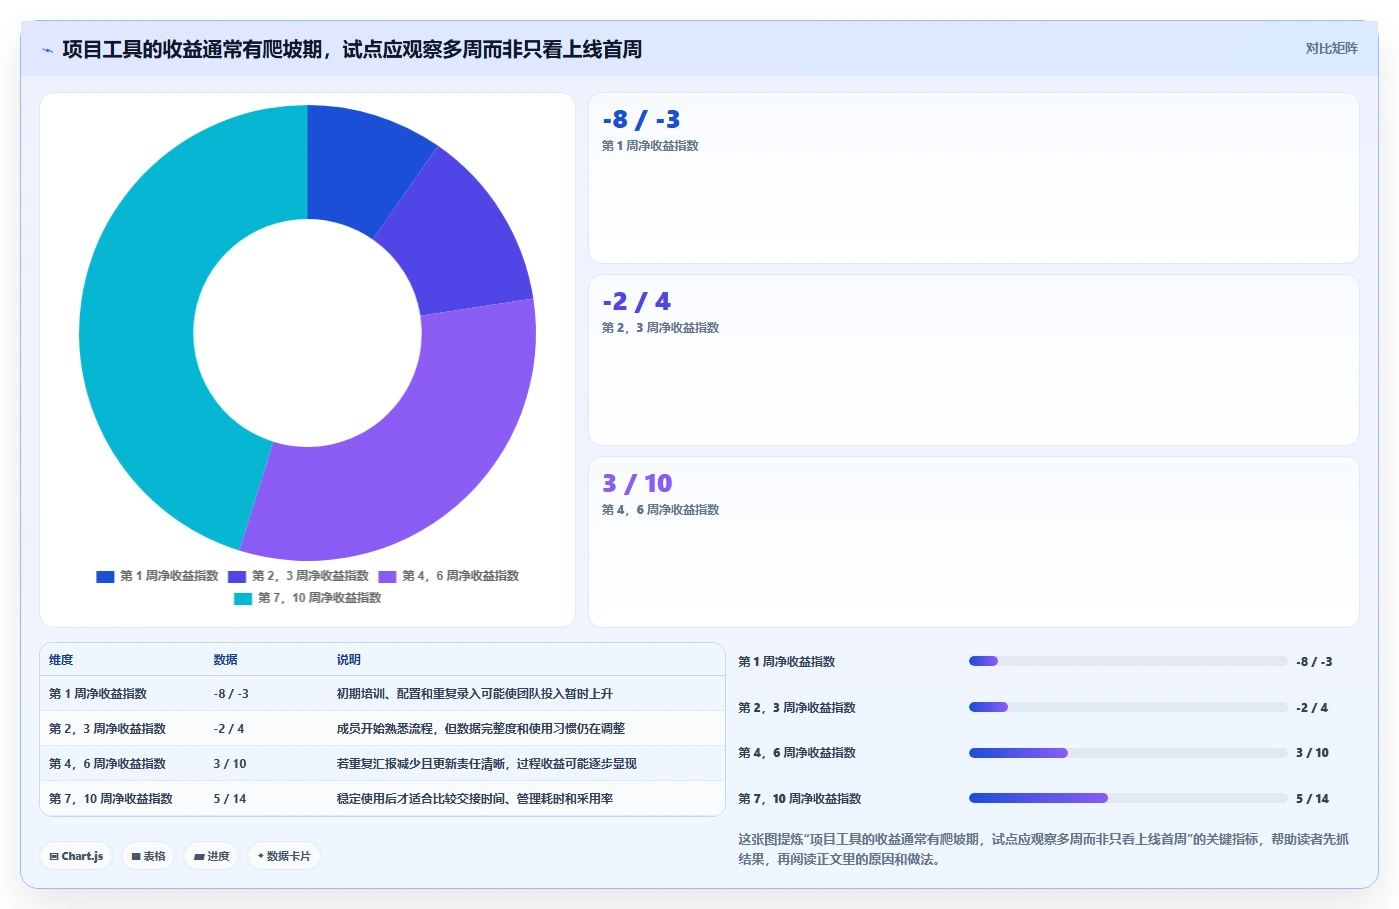Toggle legend item 第 1 周净收益指数

coord(158,576)
